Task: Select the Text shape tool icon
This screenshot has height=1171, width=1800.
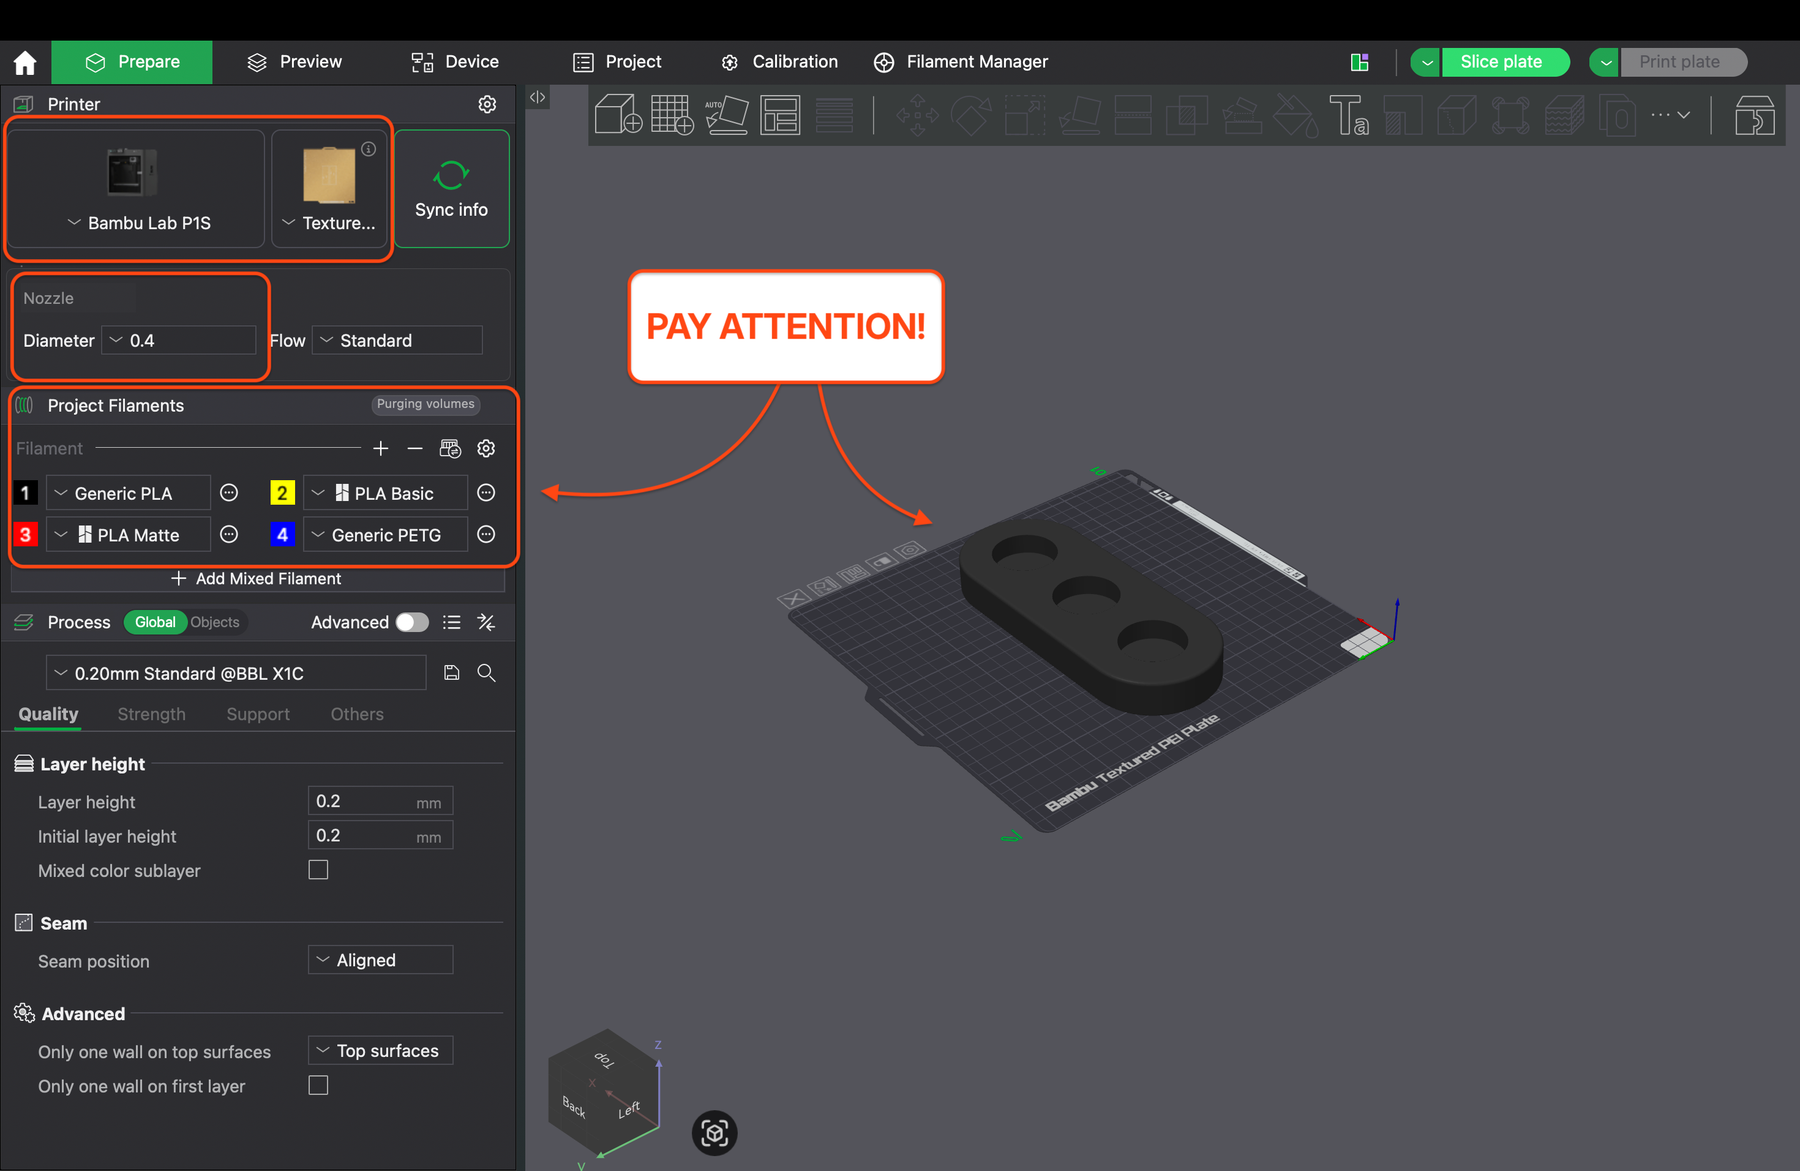Action: (1349, 115)
